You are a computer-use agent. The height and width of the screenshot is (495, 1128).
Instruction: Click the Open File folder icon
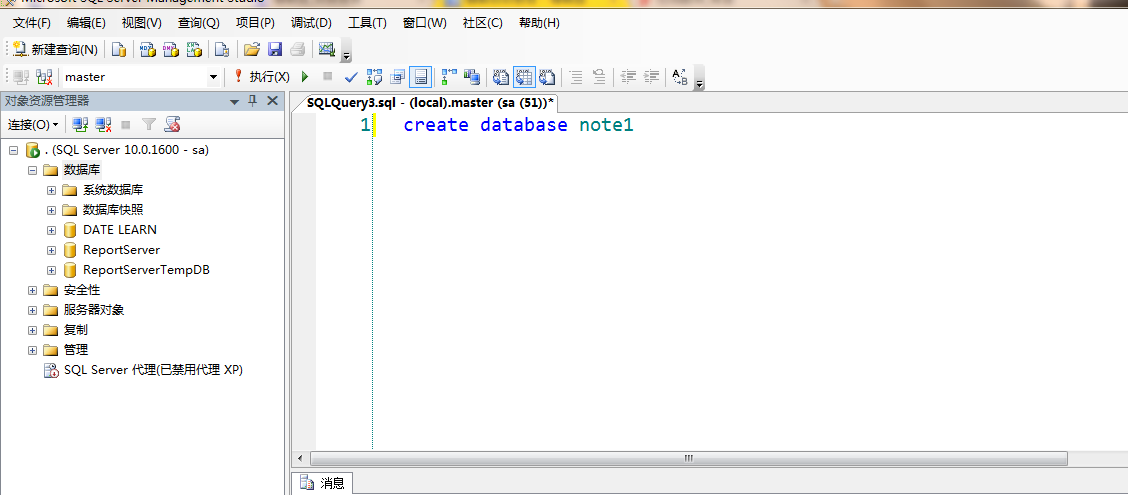[x=251, y=50]
